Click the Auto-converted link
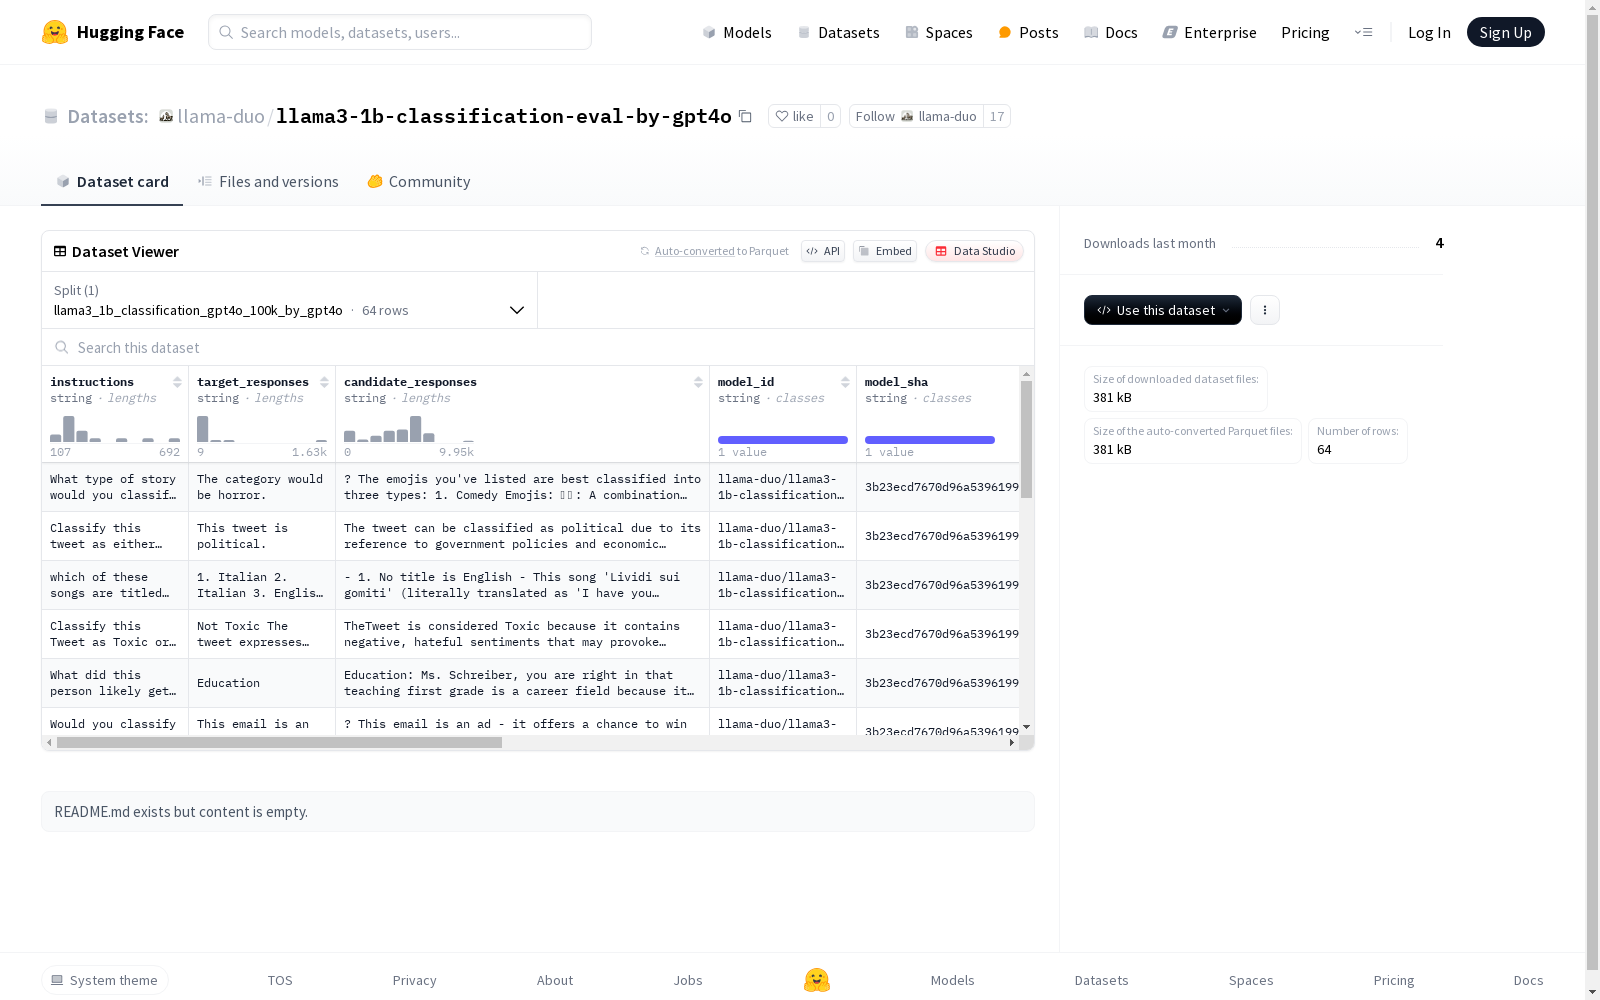 [x=694, y=251]
